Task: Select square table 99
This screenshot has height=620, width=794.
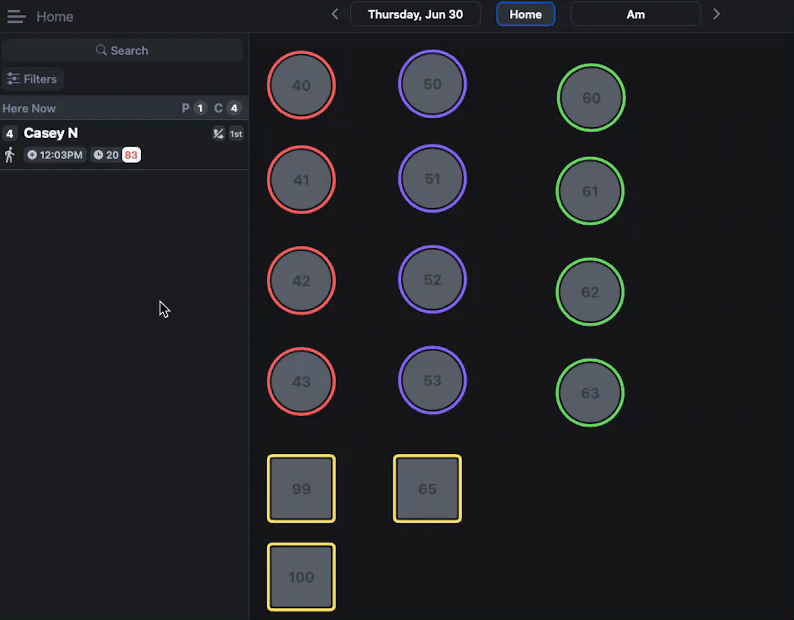Action: pos(301,489)
